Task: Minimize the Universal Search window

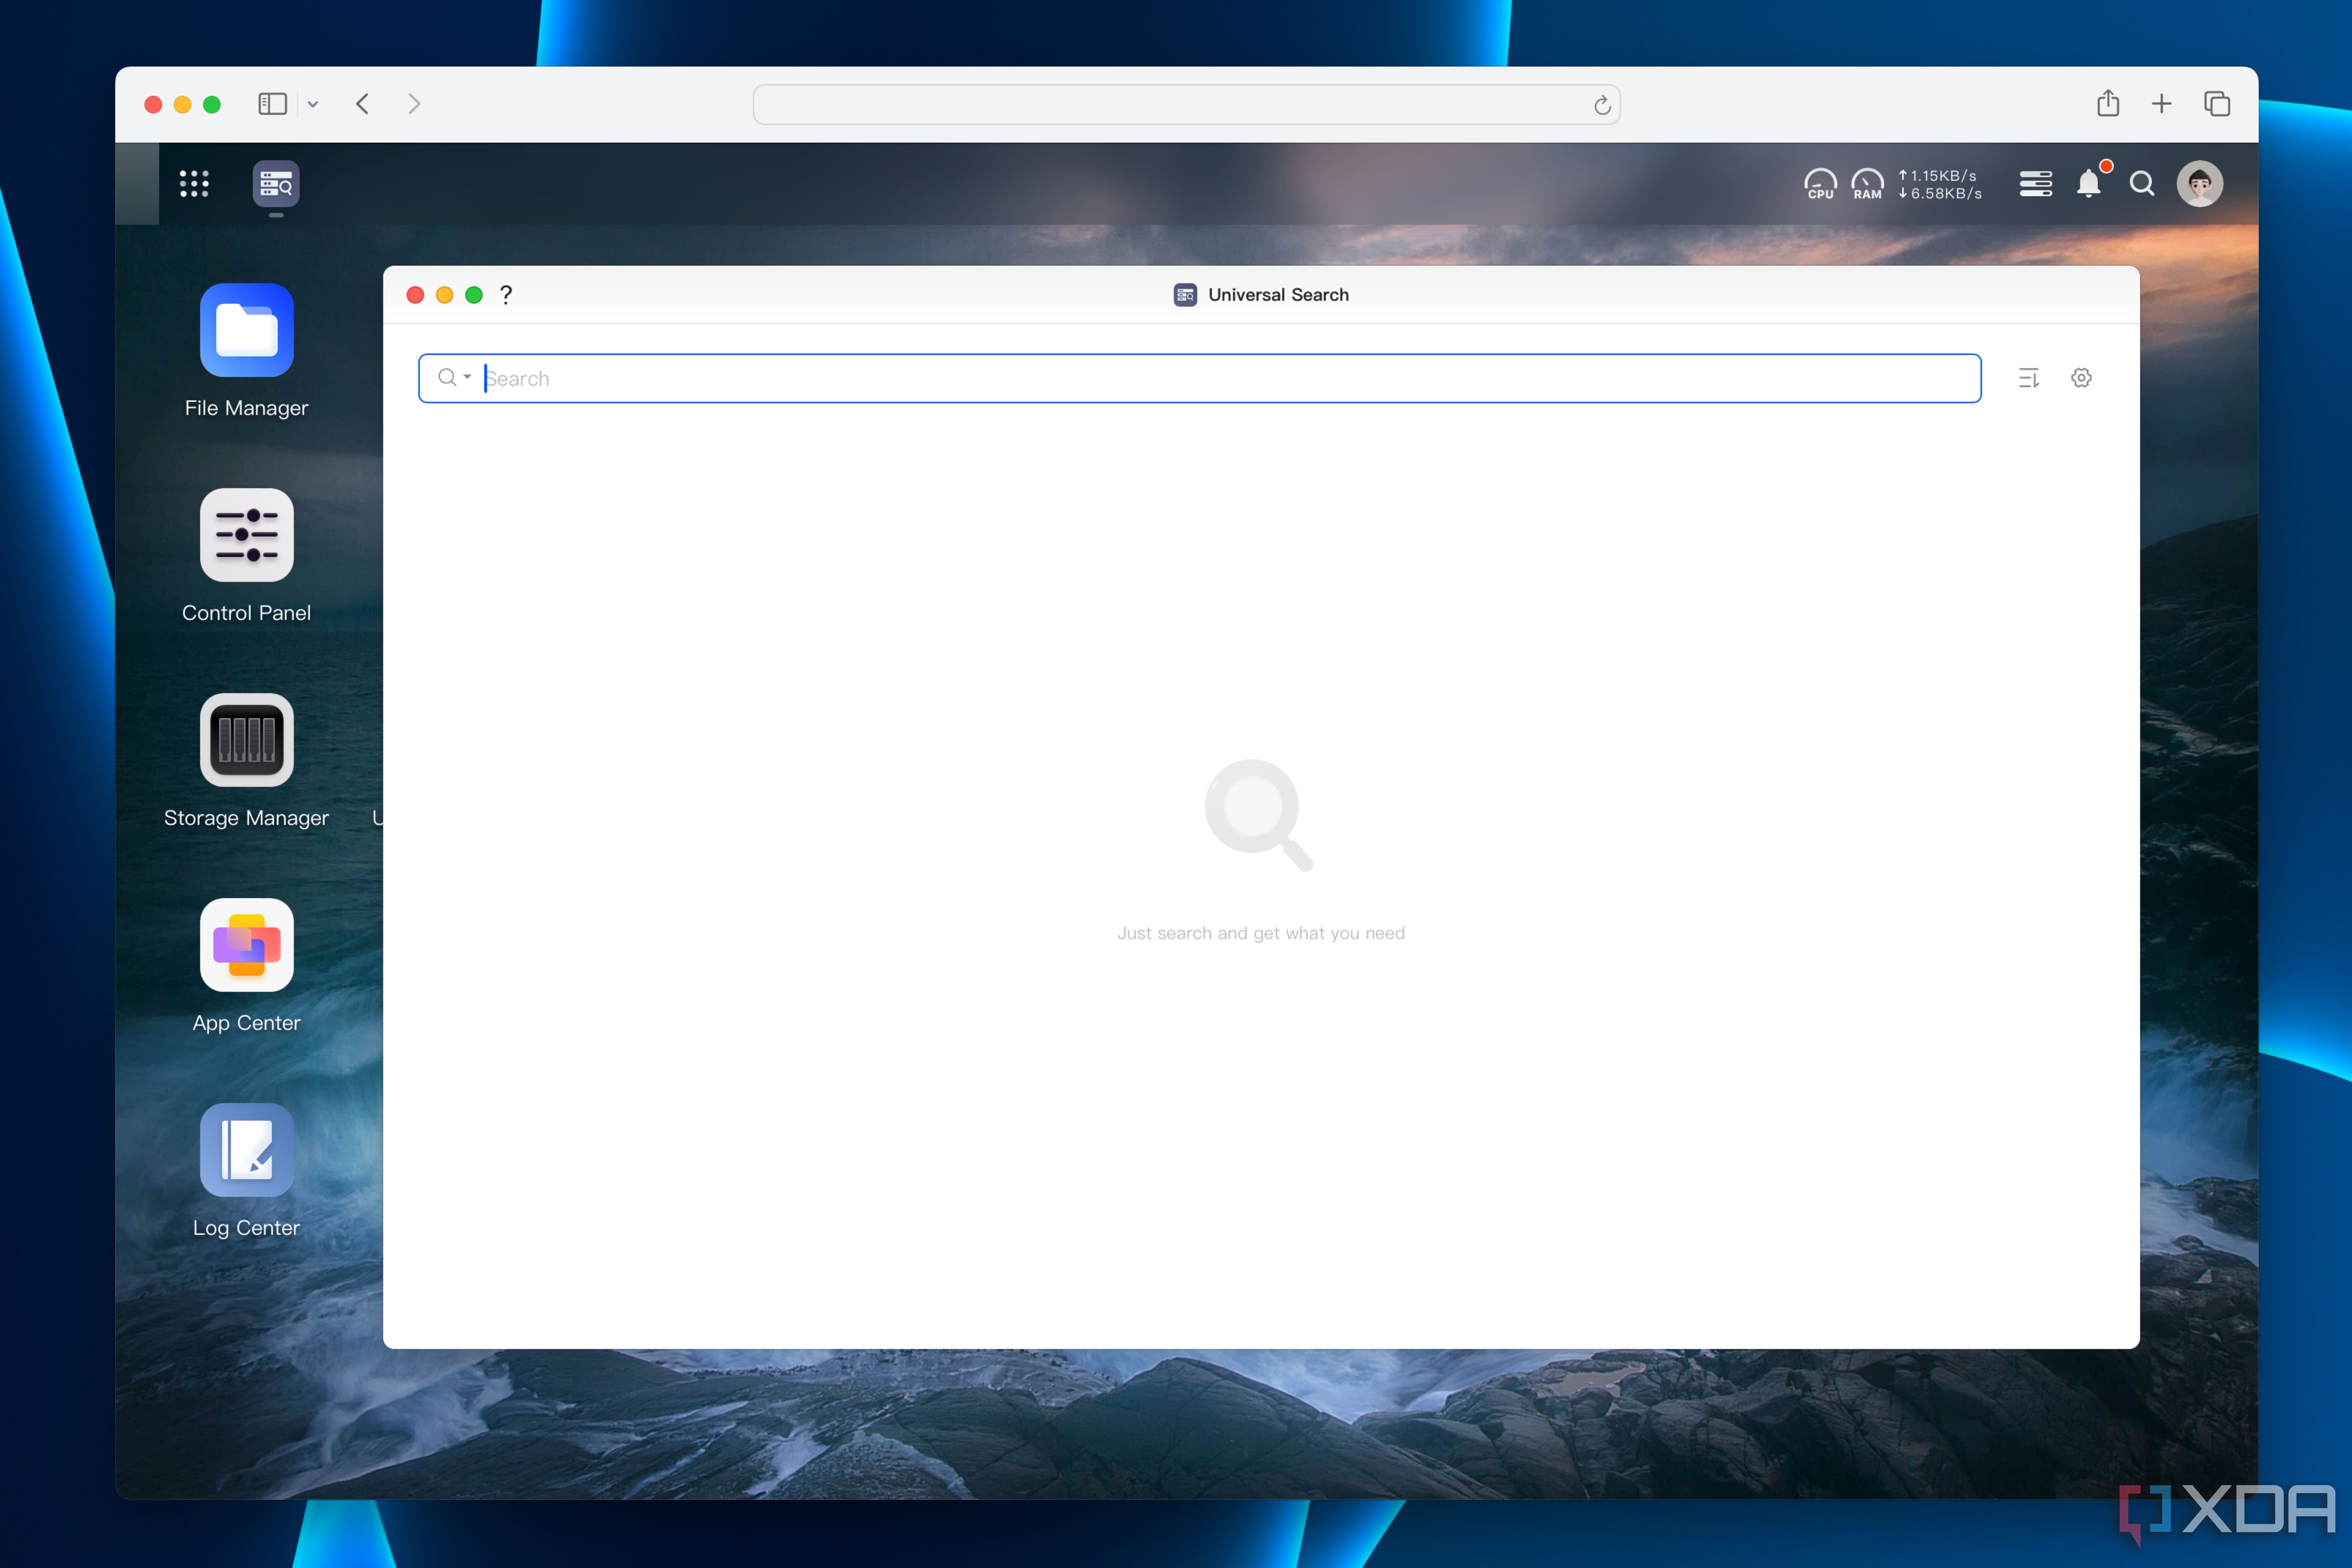Action: coord(445,295)
